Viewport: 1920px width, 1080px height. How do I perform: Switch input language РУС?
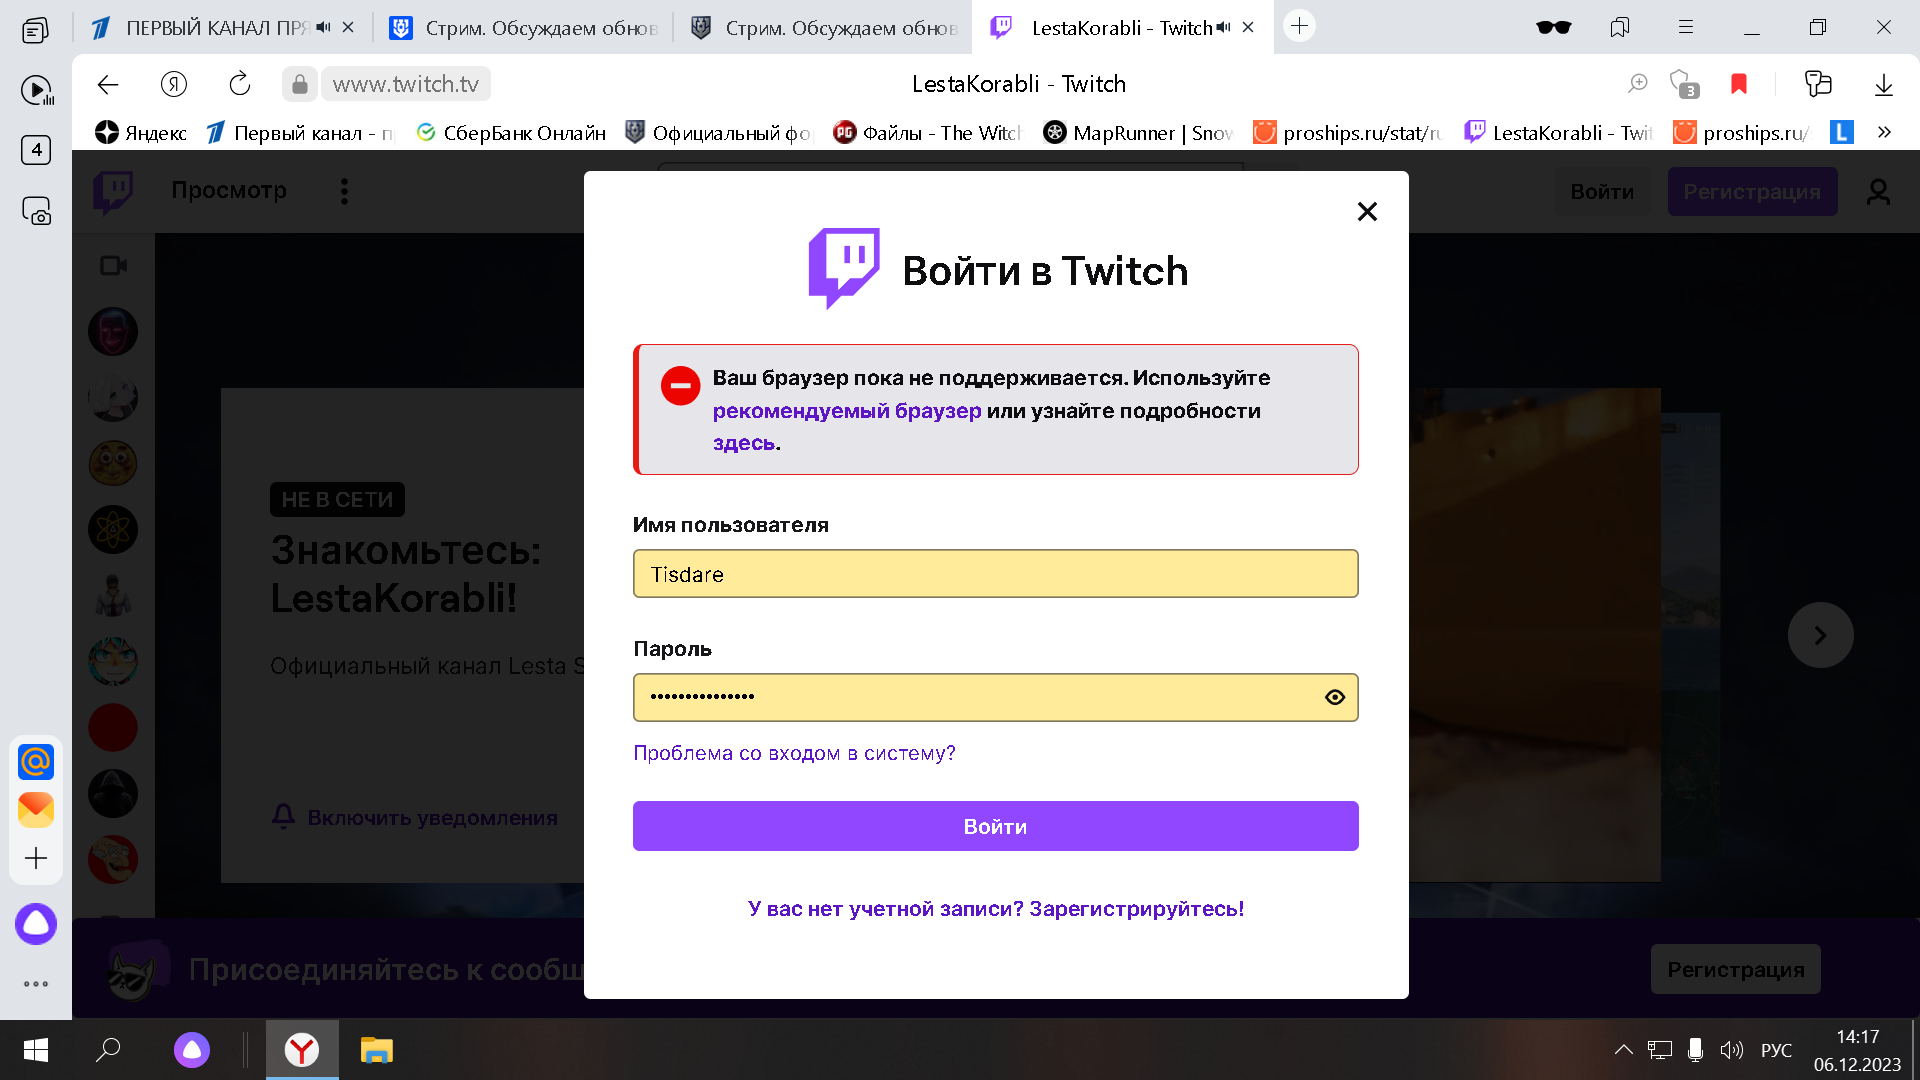1776,1050
